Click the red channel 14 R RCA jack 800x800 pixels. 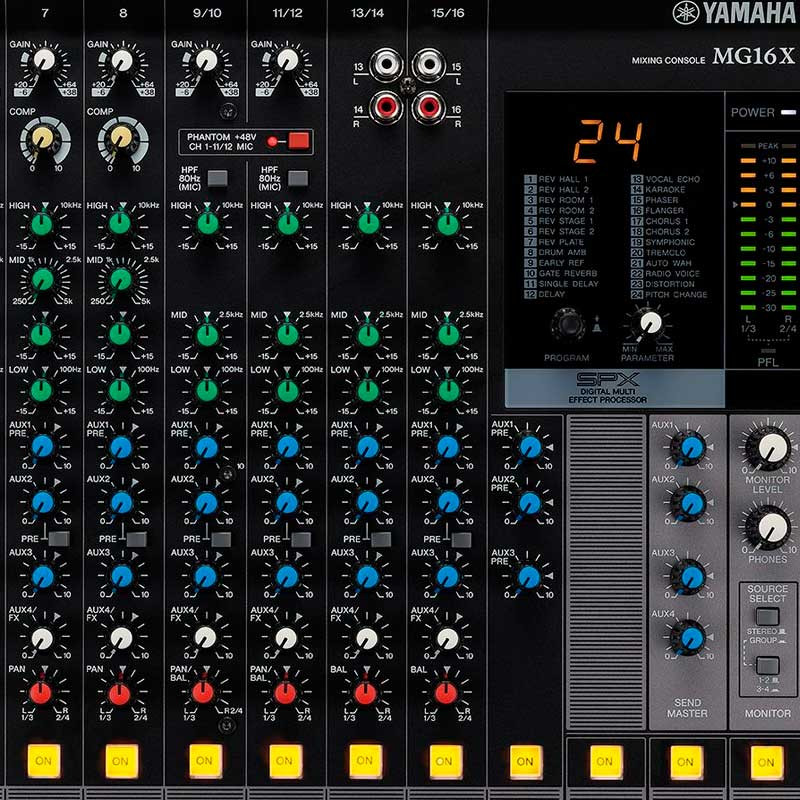(x=386, y=107)
